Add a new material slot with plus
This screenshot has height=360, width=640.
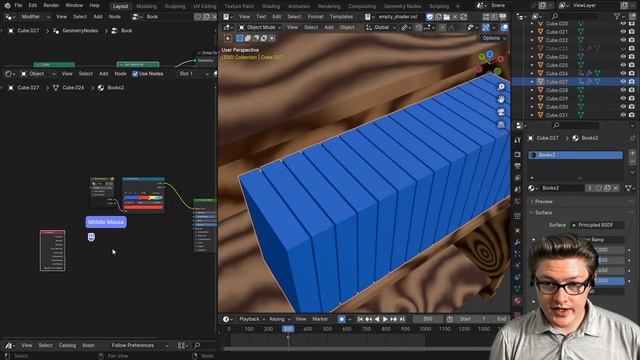(632, 153)
